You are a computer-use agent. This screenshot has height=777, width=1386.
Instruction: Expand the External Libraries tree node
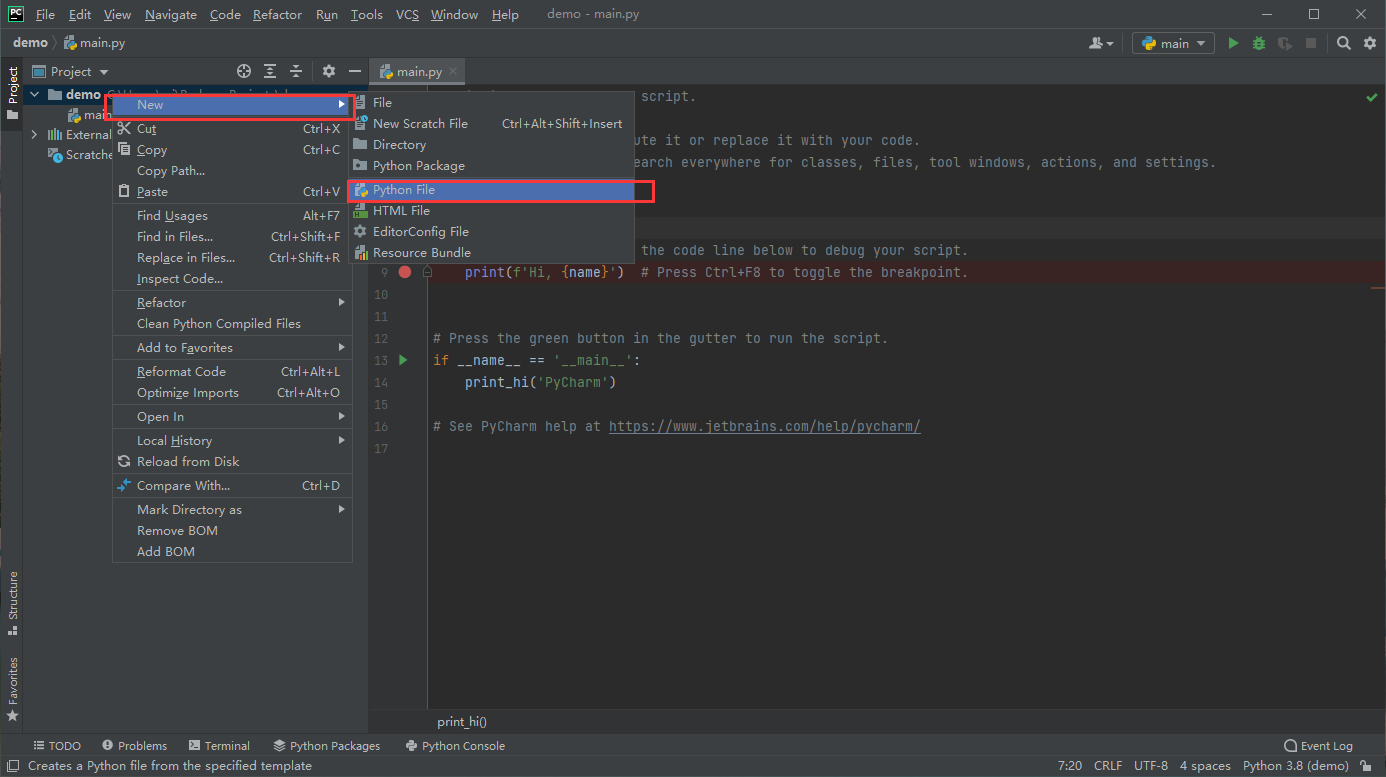coord(35,135)
